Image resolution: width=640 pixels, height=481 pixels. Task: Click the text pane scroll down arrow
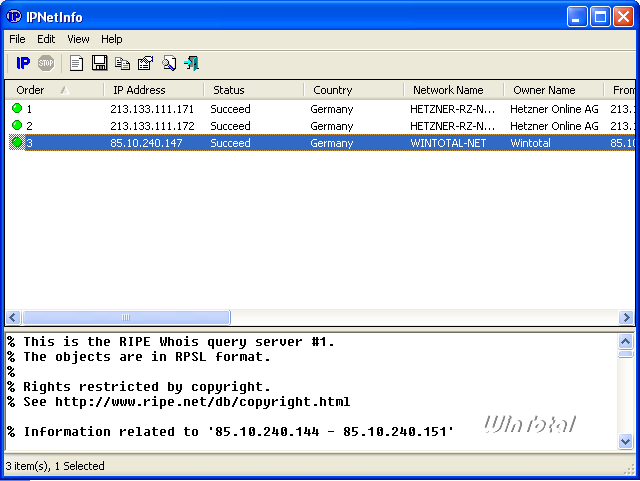point(626,442)
